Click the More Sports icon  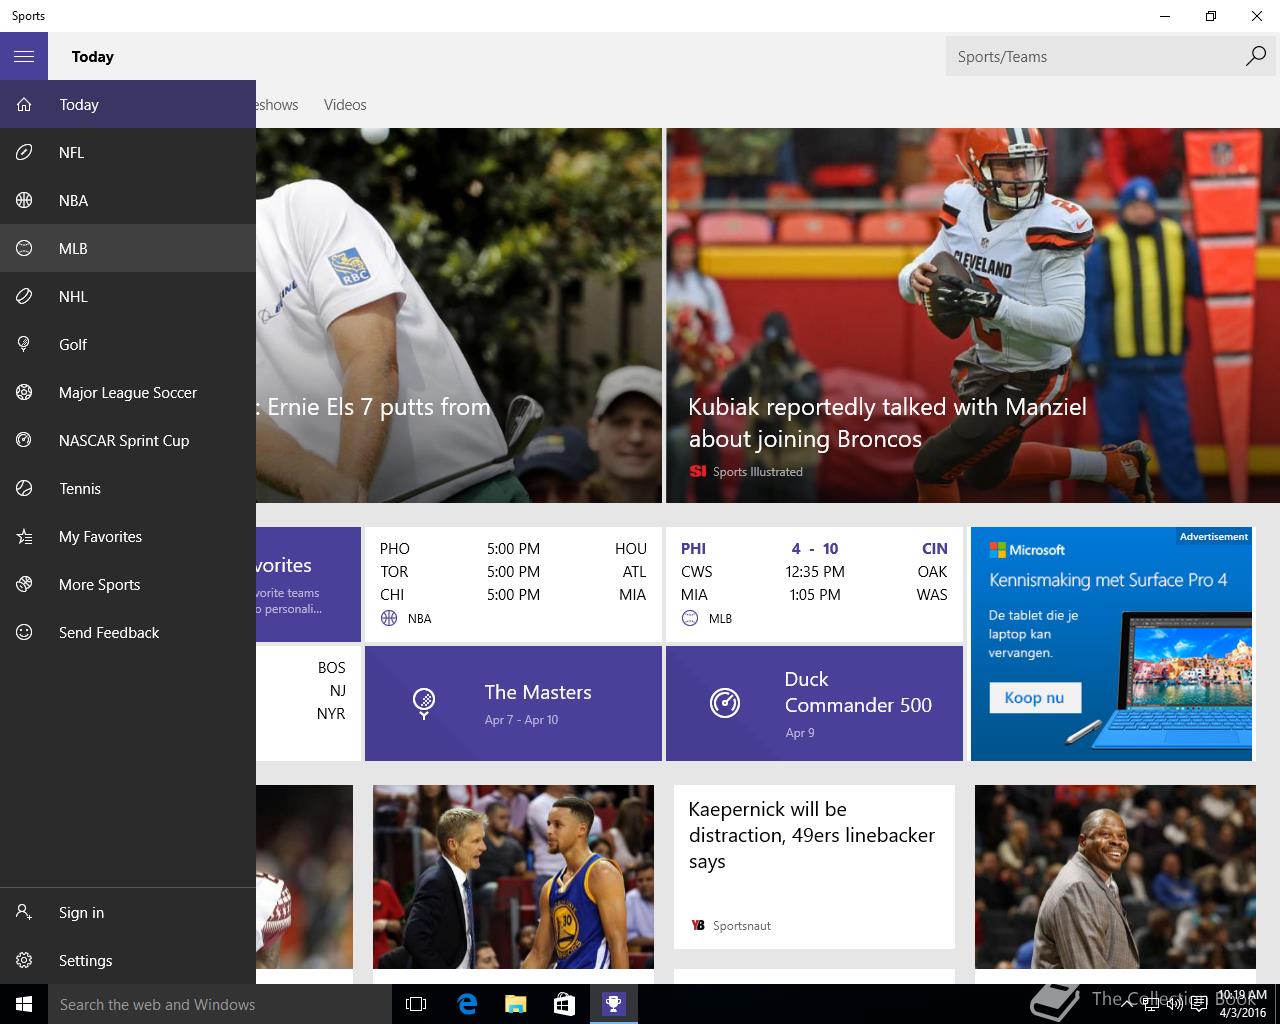click(24, 584)
